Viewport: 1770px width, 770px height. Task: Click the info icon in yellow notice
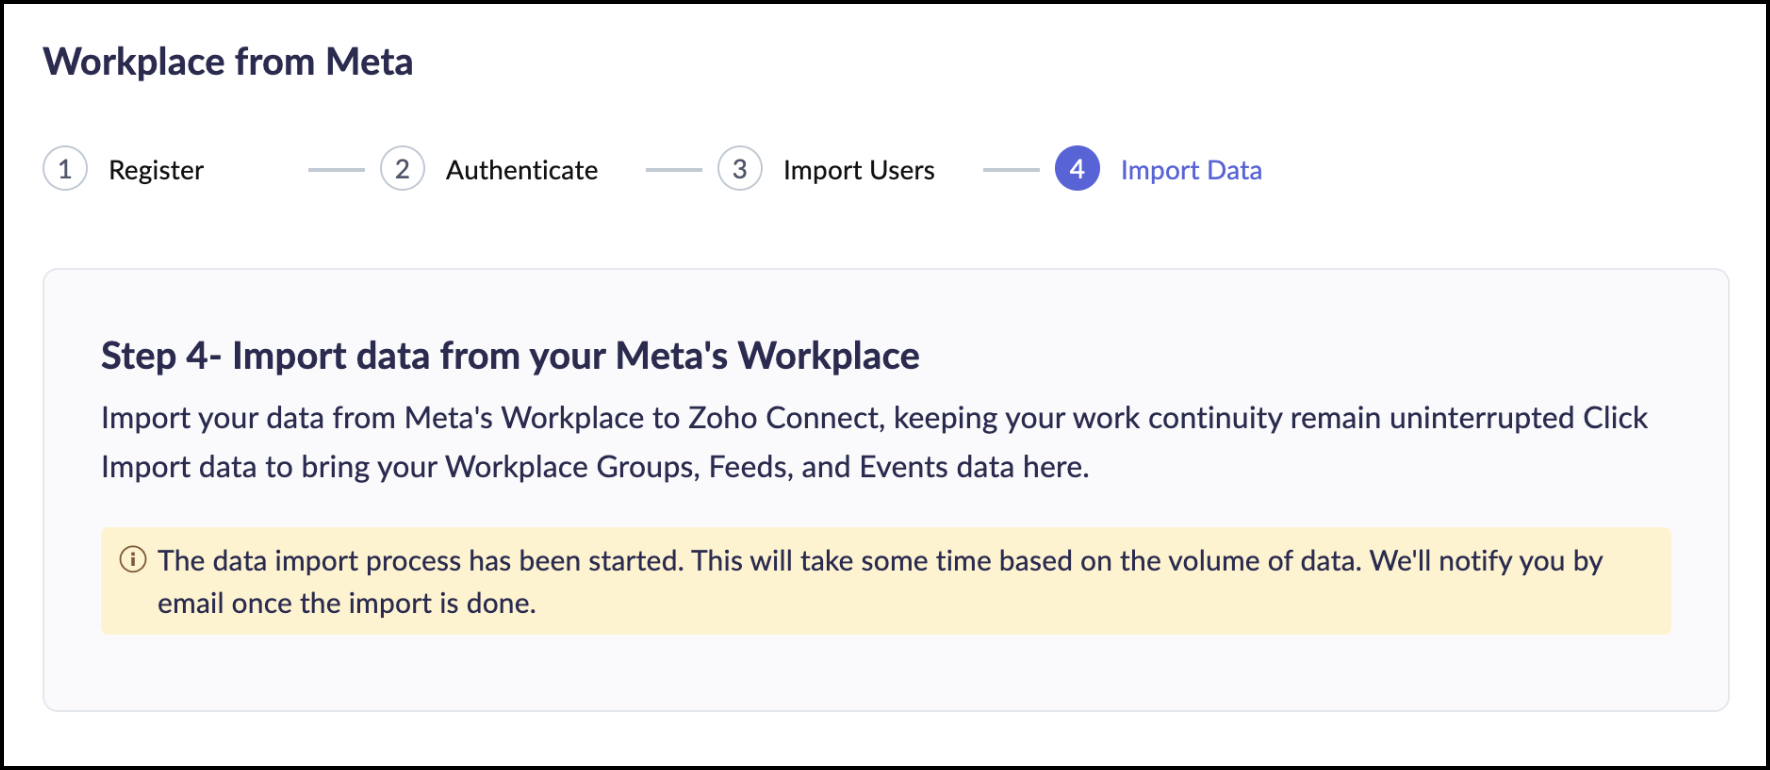point(133,559)
